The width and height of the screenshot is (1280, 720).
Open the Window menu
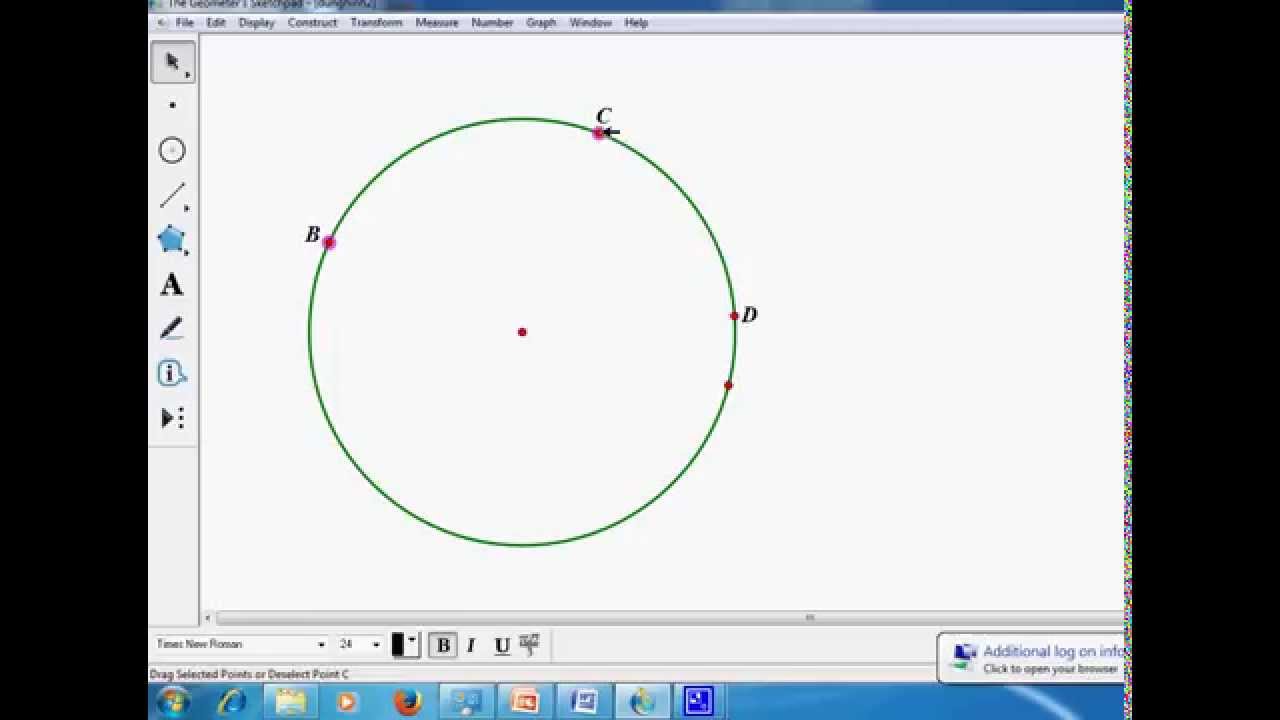click(590, 23)
